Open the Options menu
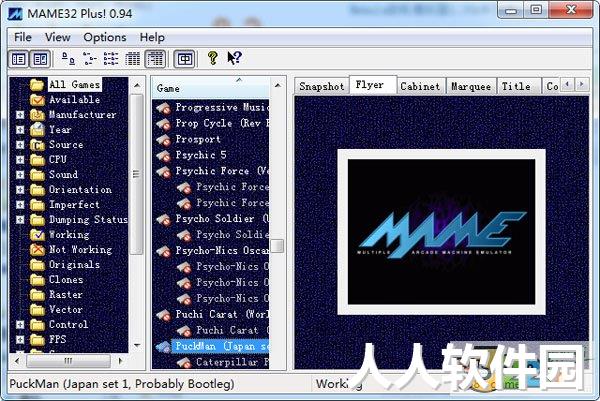 click(105, 37)
